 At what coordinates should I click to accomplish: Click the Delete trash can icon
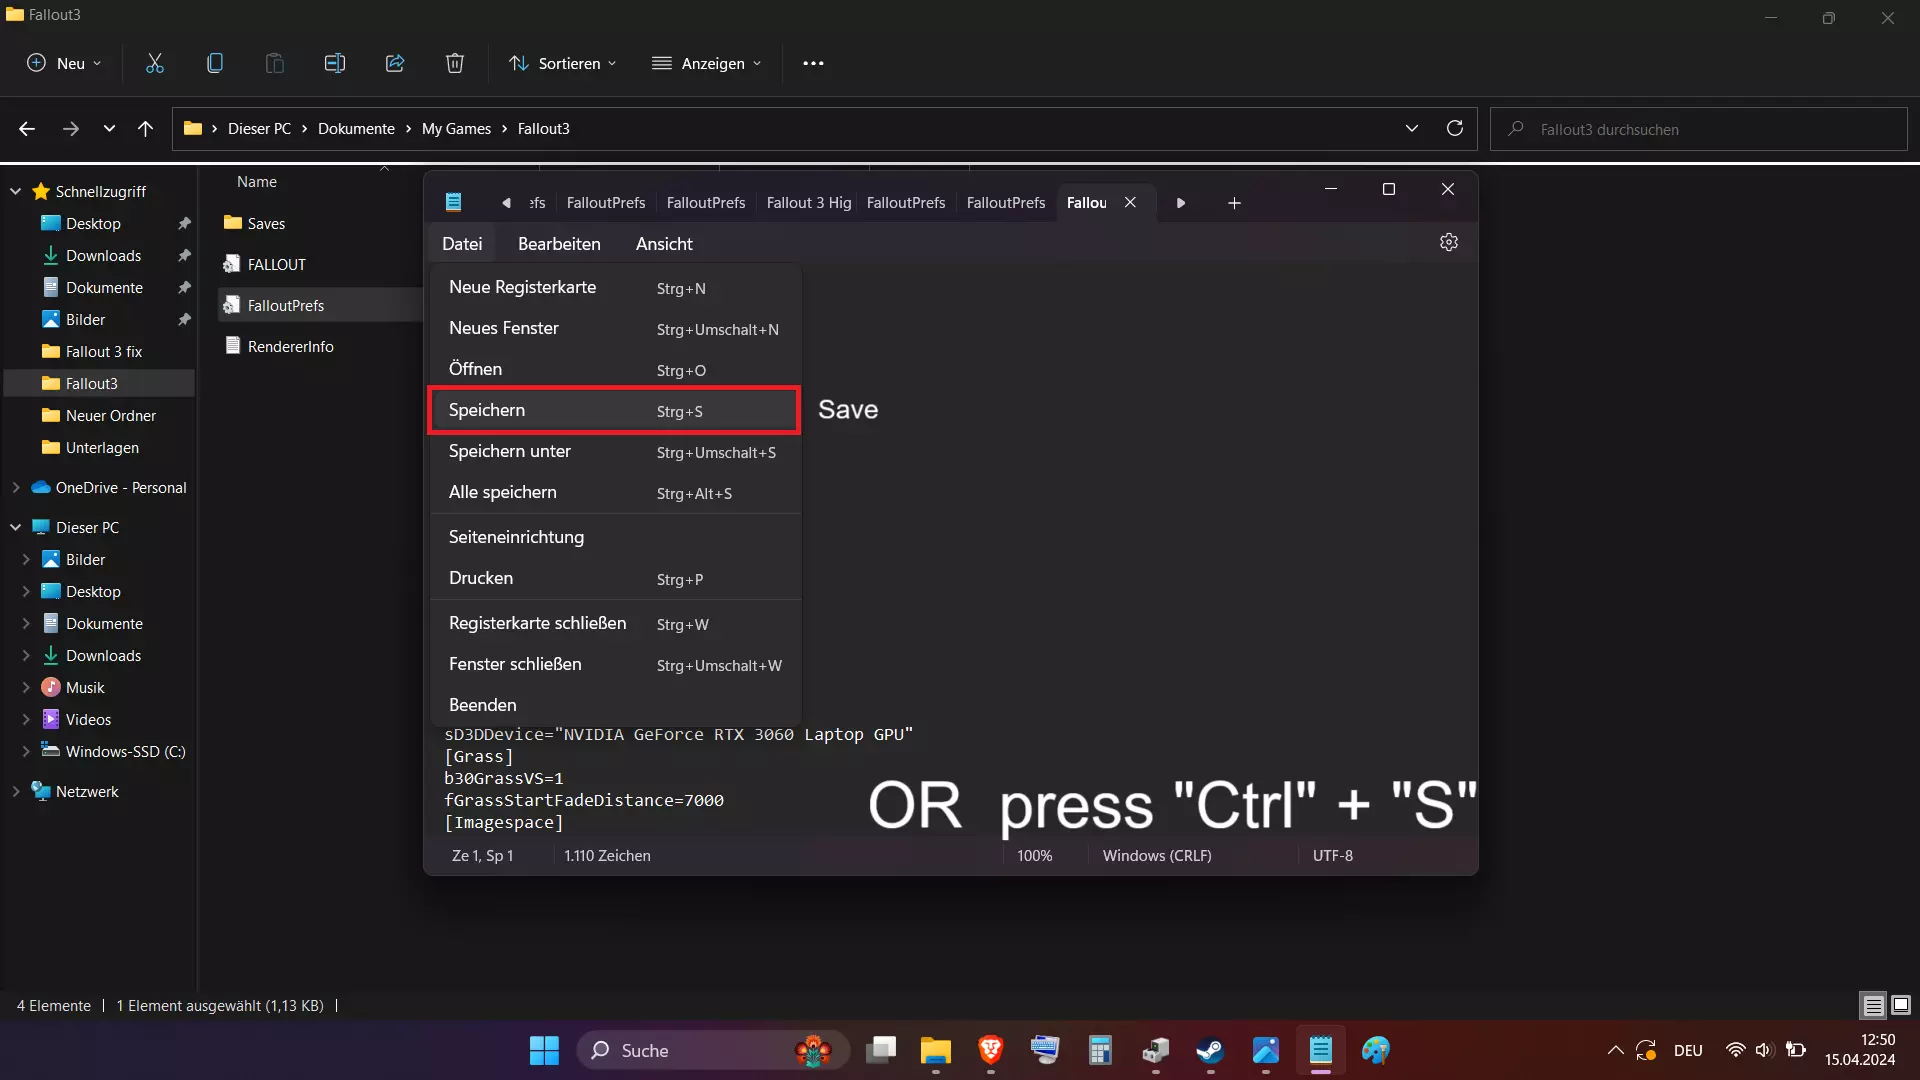454,63
